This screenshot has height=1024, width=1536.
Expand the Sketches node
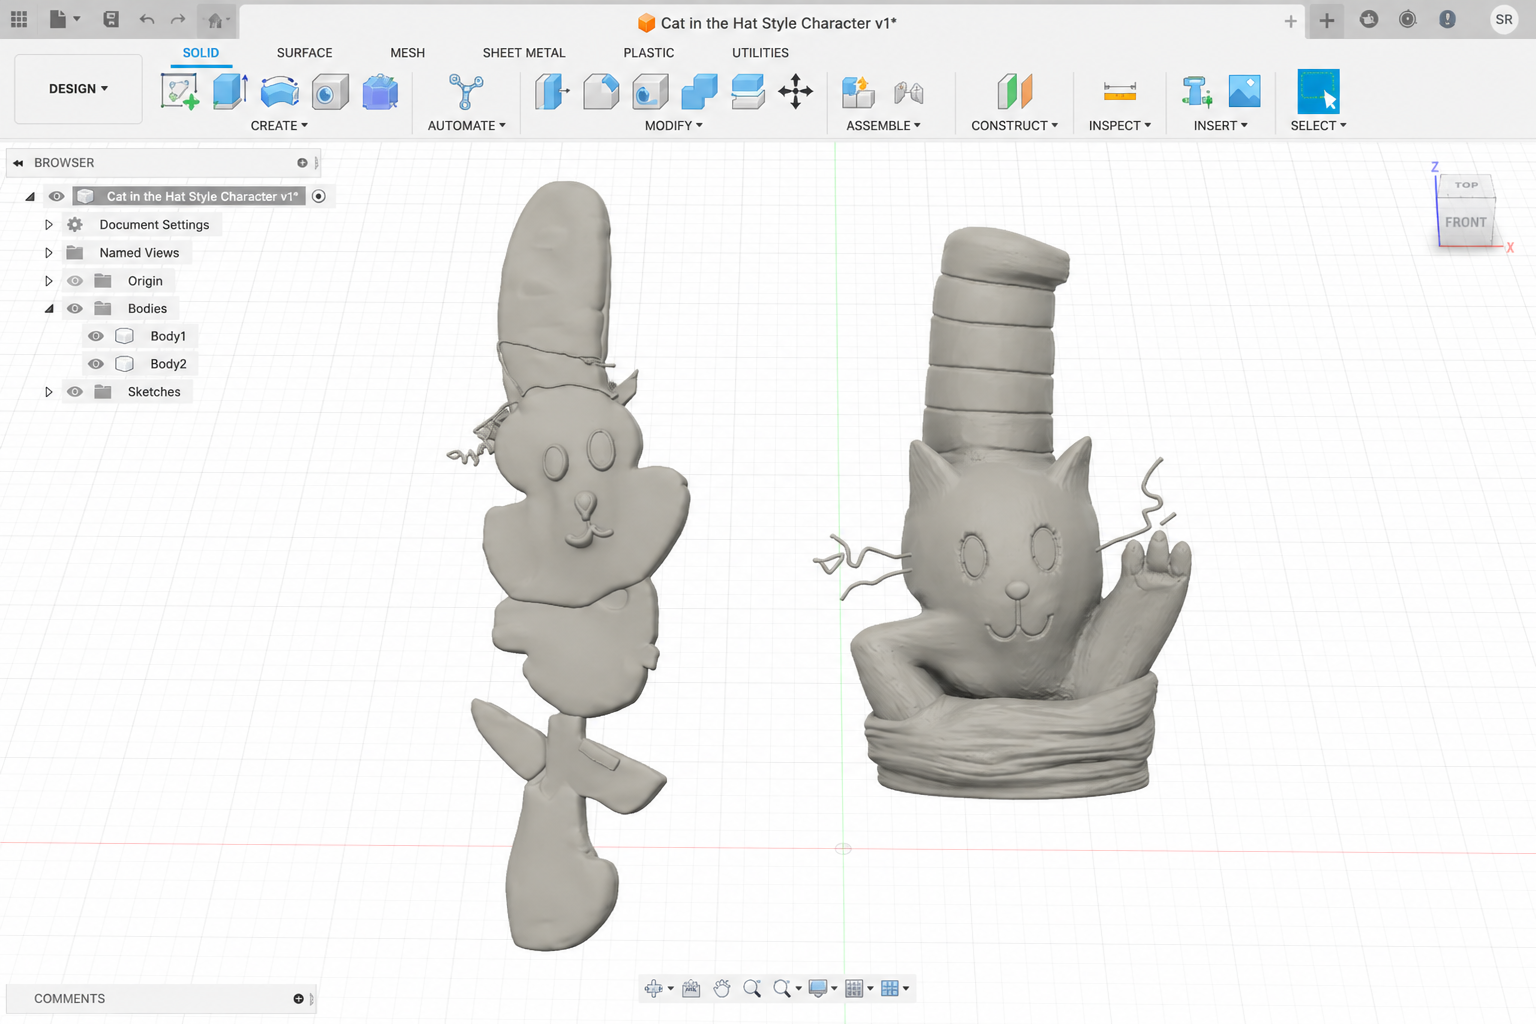pos(48,392)
